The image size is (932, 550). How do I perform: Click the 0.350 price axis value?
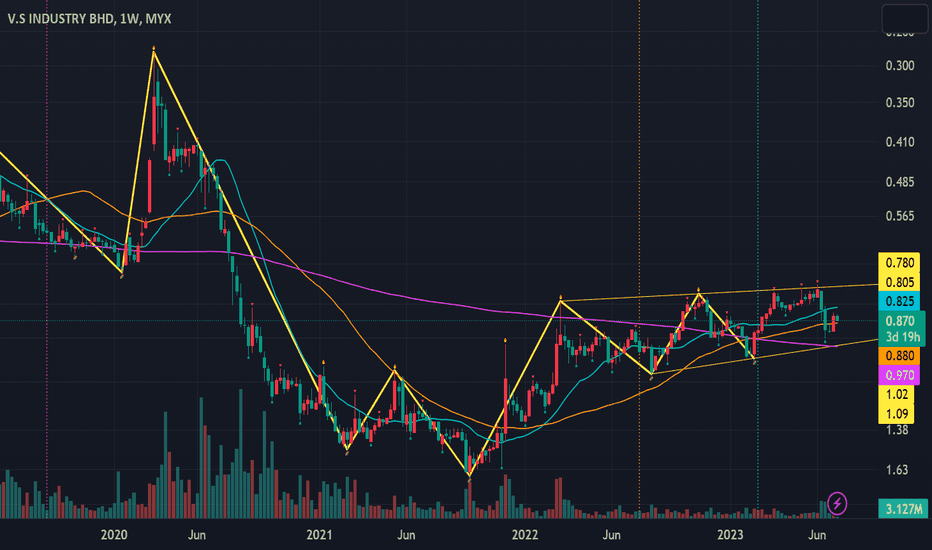tap(900, 103)
